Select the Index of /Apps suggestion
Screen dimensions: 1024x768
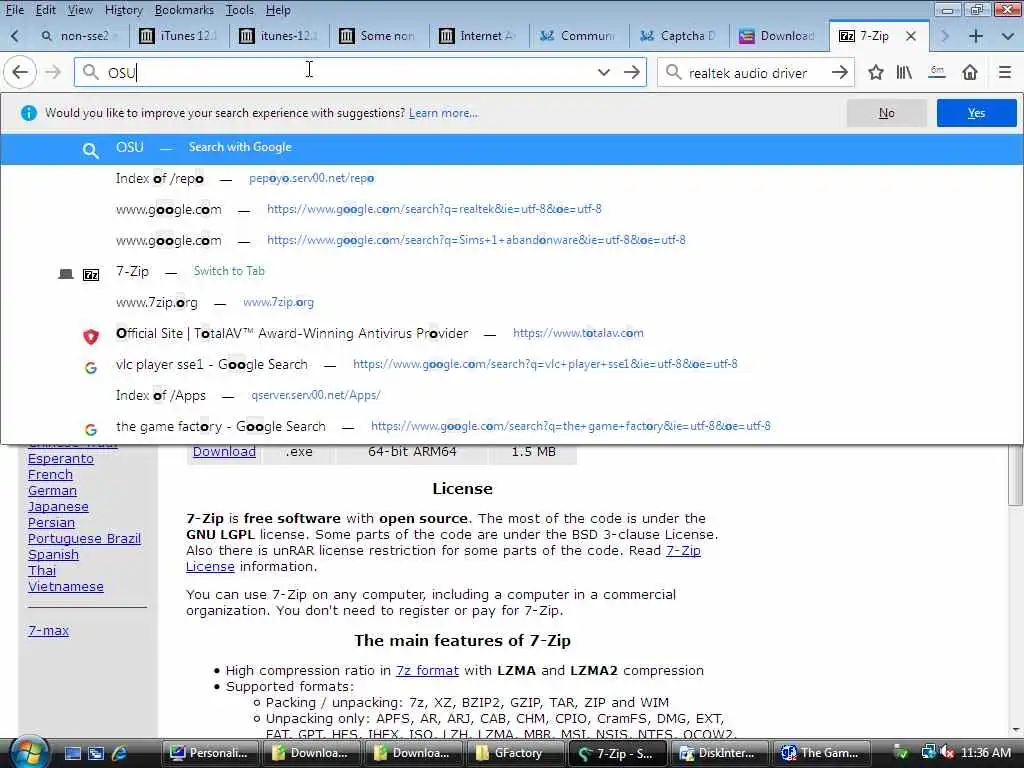pos(512,396)
